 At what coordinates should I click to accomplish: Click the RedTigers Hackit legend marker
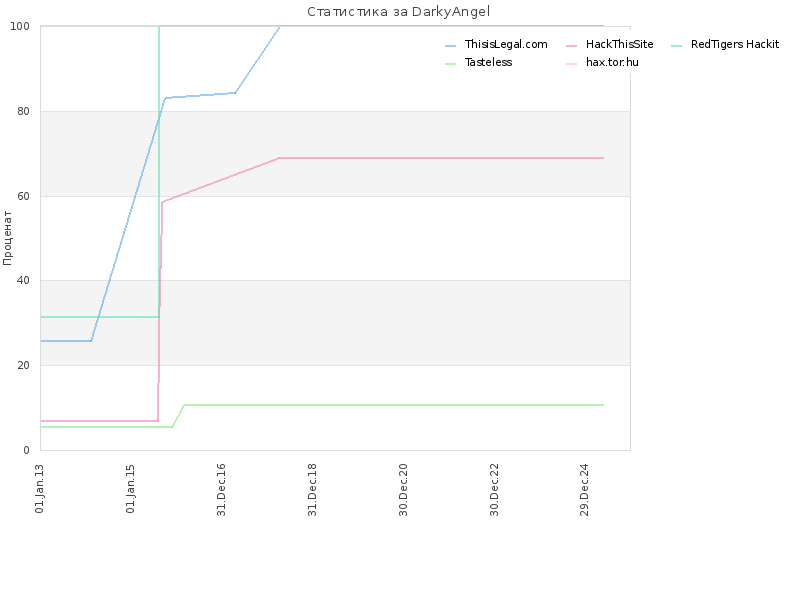(x=677, y=46)
